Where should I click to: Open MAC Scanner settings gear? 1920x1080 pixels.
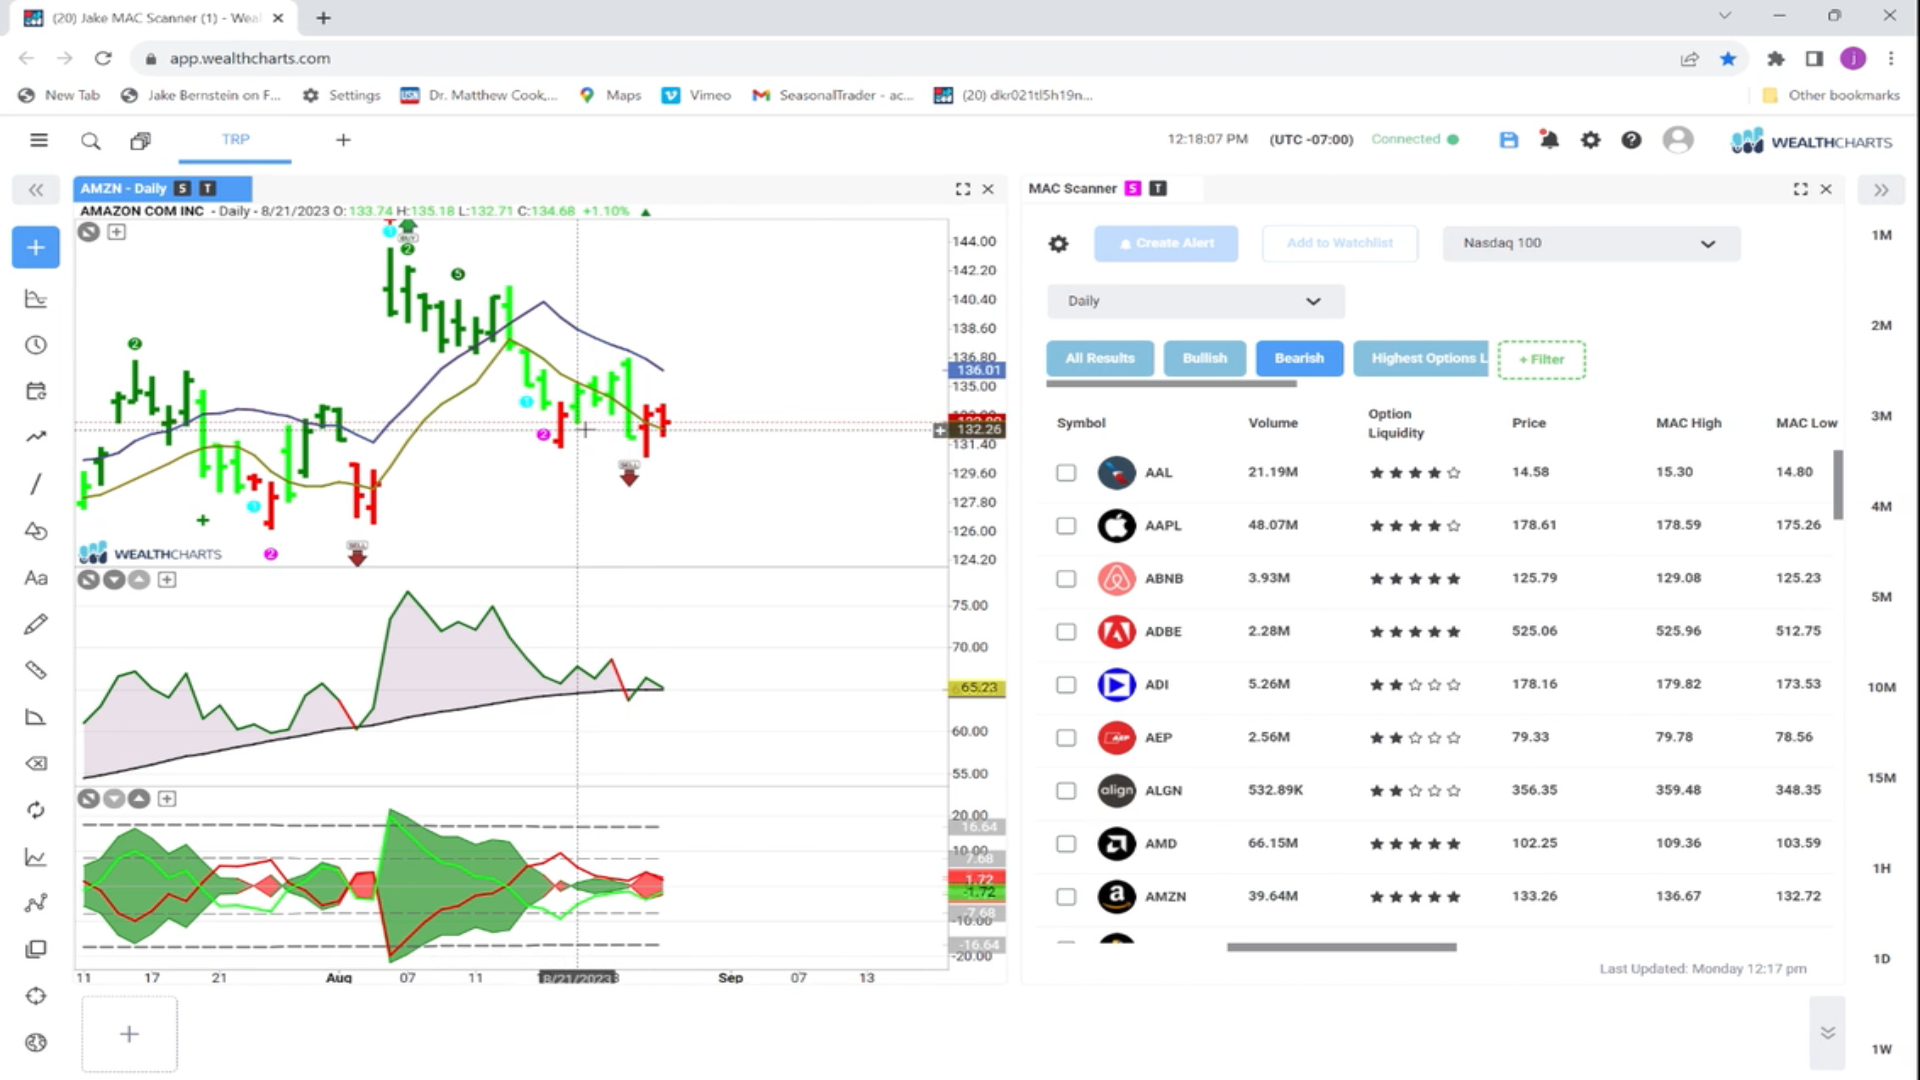[1059, 243]
